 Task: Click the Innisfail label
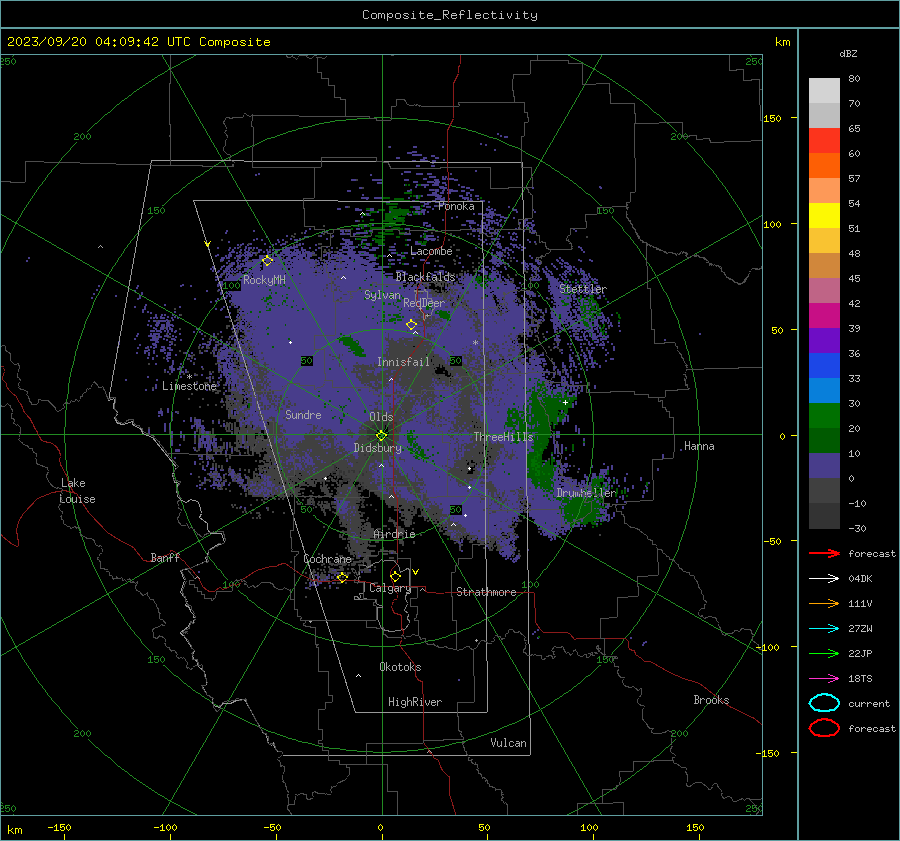tap(403, 362)
